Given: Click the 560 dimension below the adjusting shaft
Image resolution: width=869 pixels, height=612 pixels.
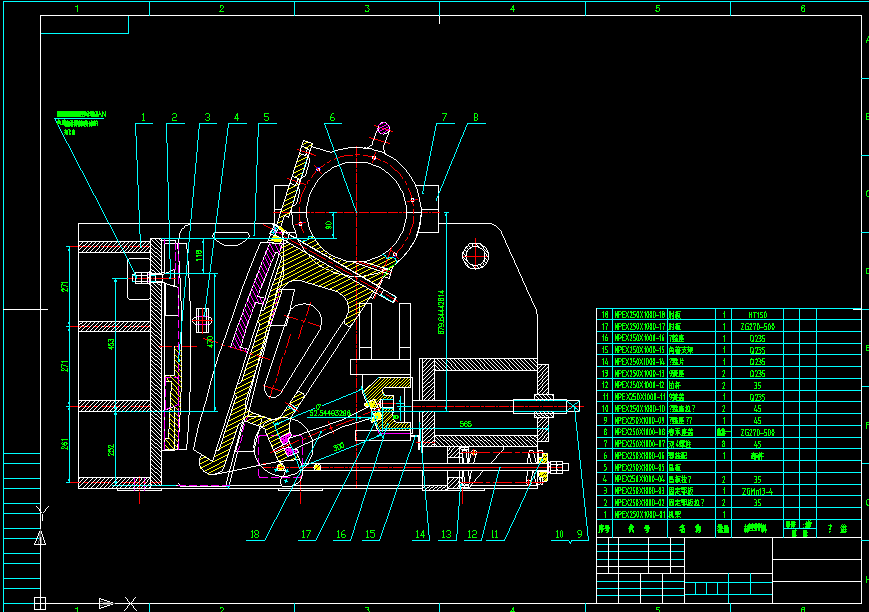Looking at the screenshot, I should point(464,423).
